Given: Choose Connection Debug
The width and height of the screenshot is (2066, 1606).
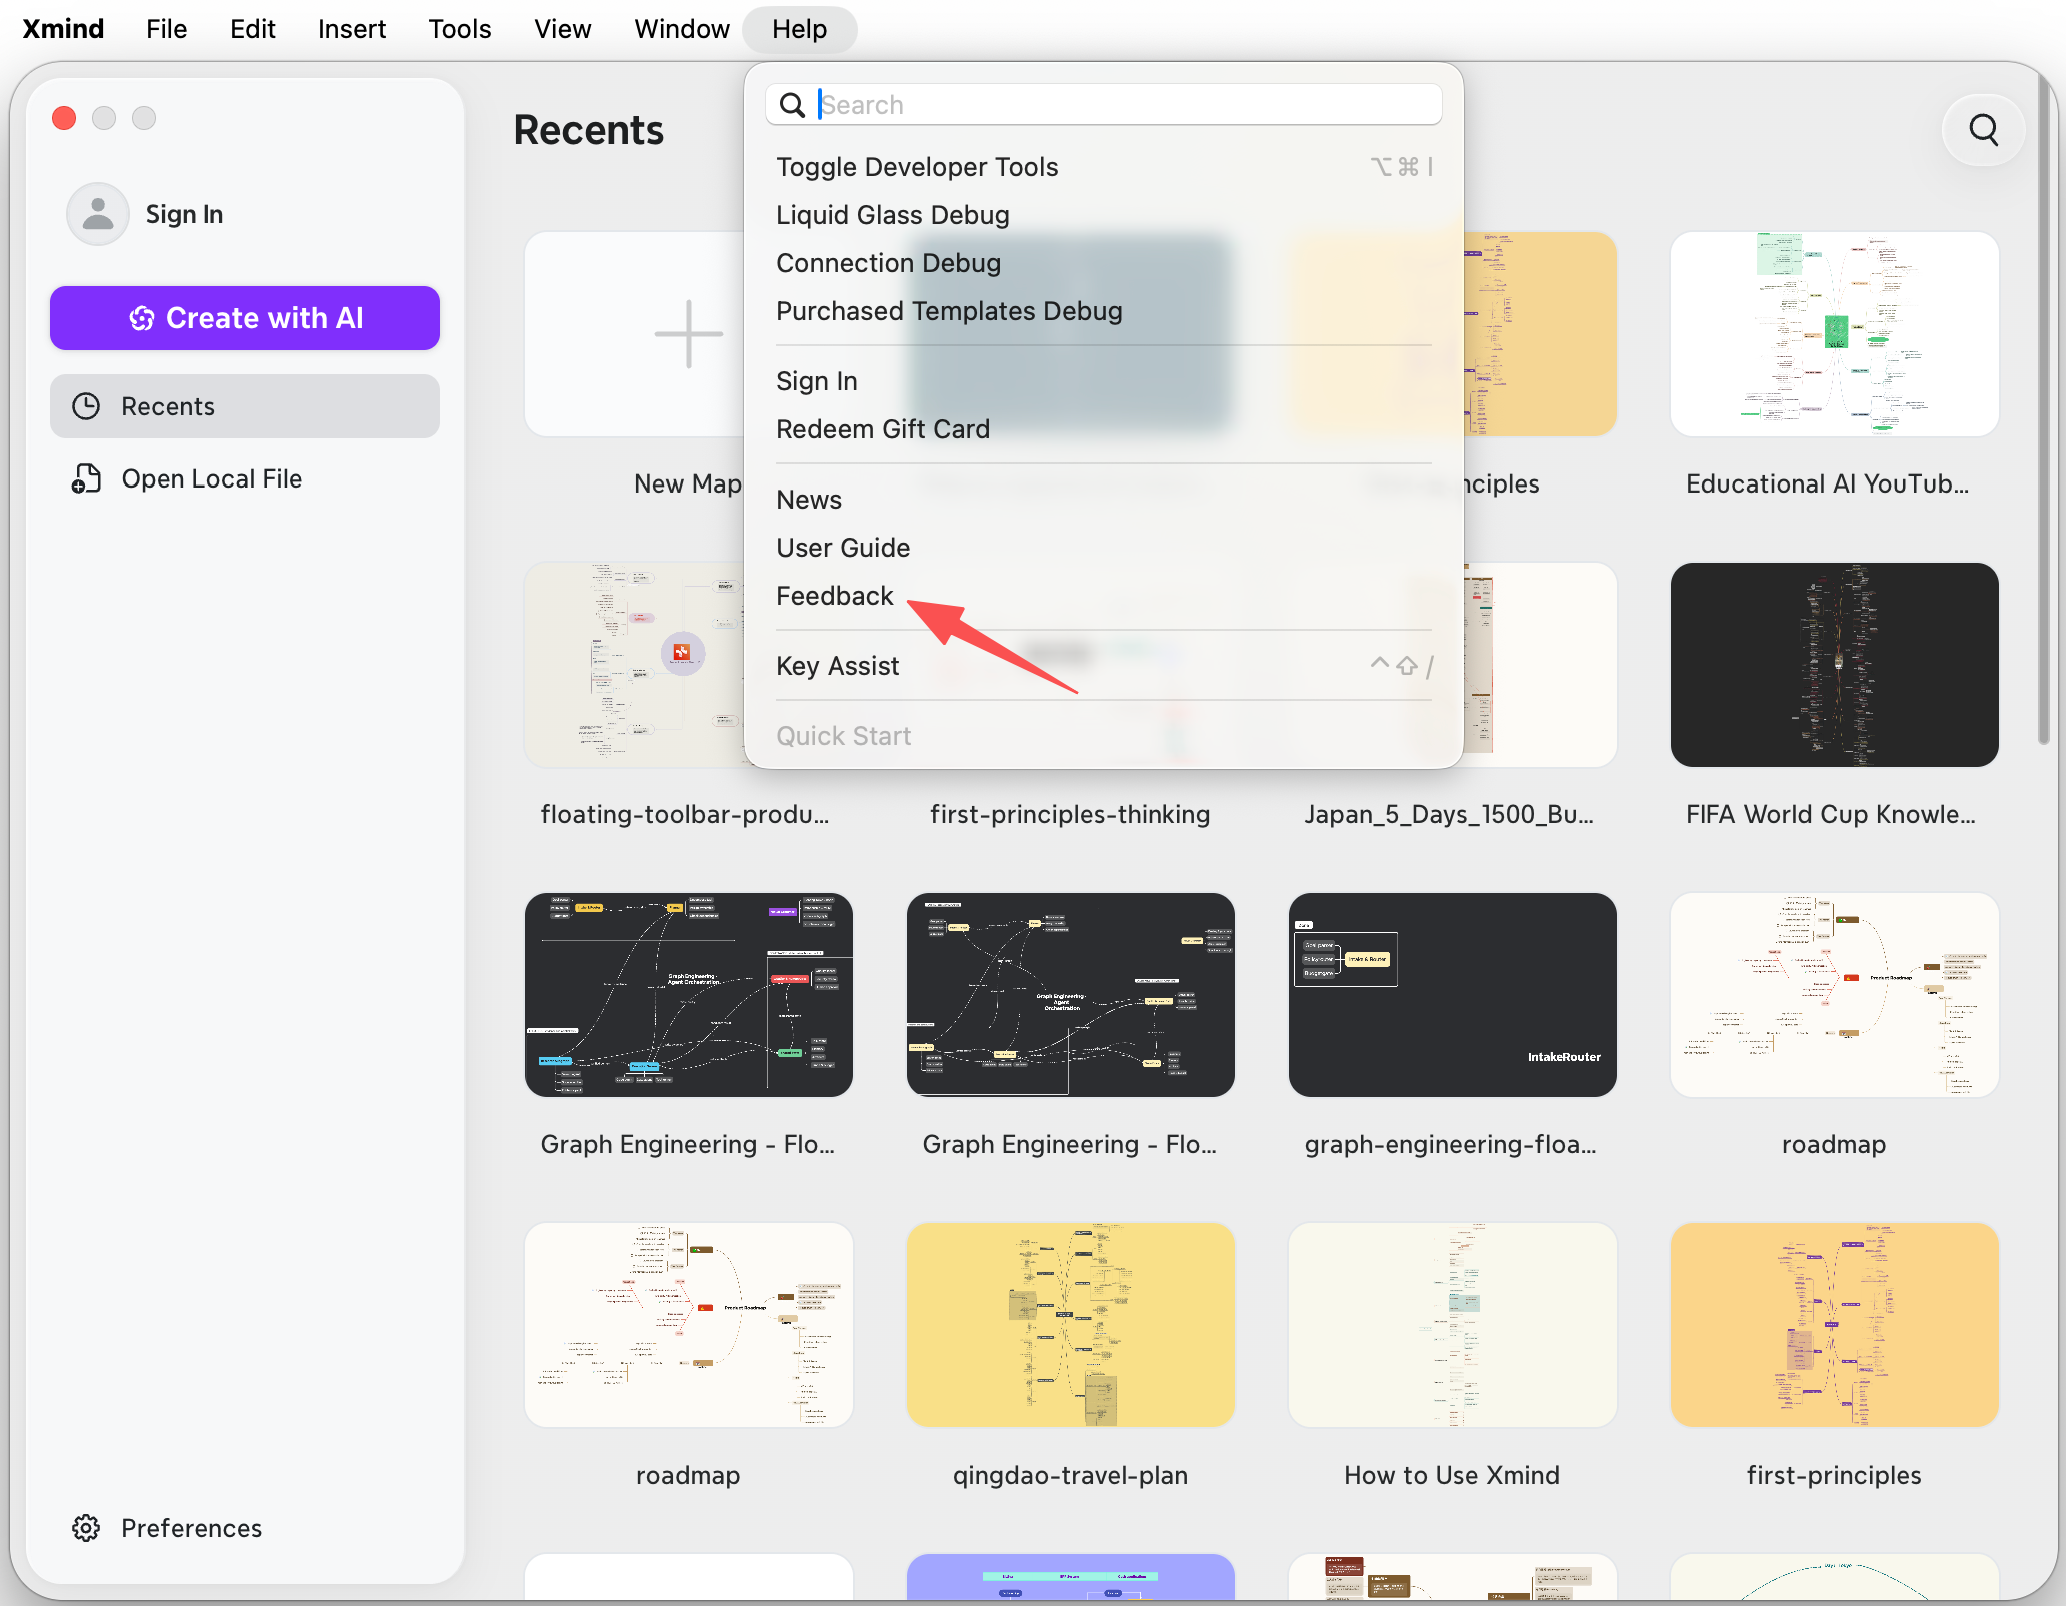Looking at the screenshot, I should 1104,263.
